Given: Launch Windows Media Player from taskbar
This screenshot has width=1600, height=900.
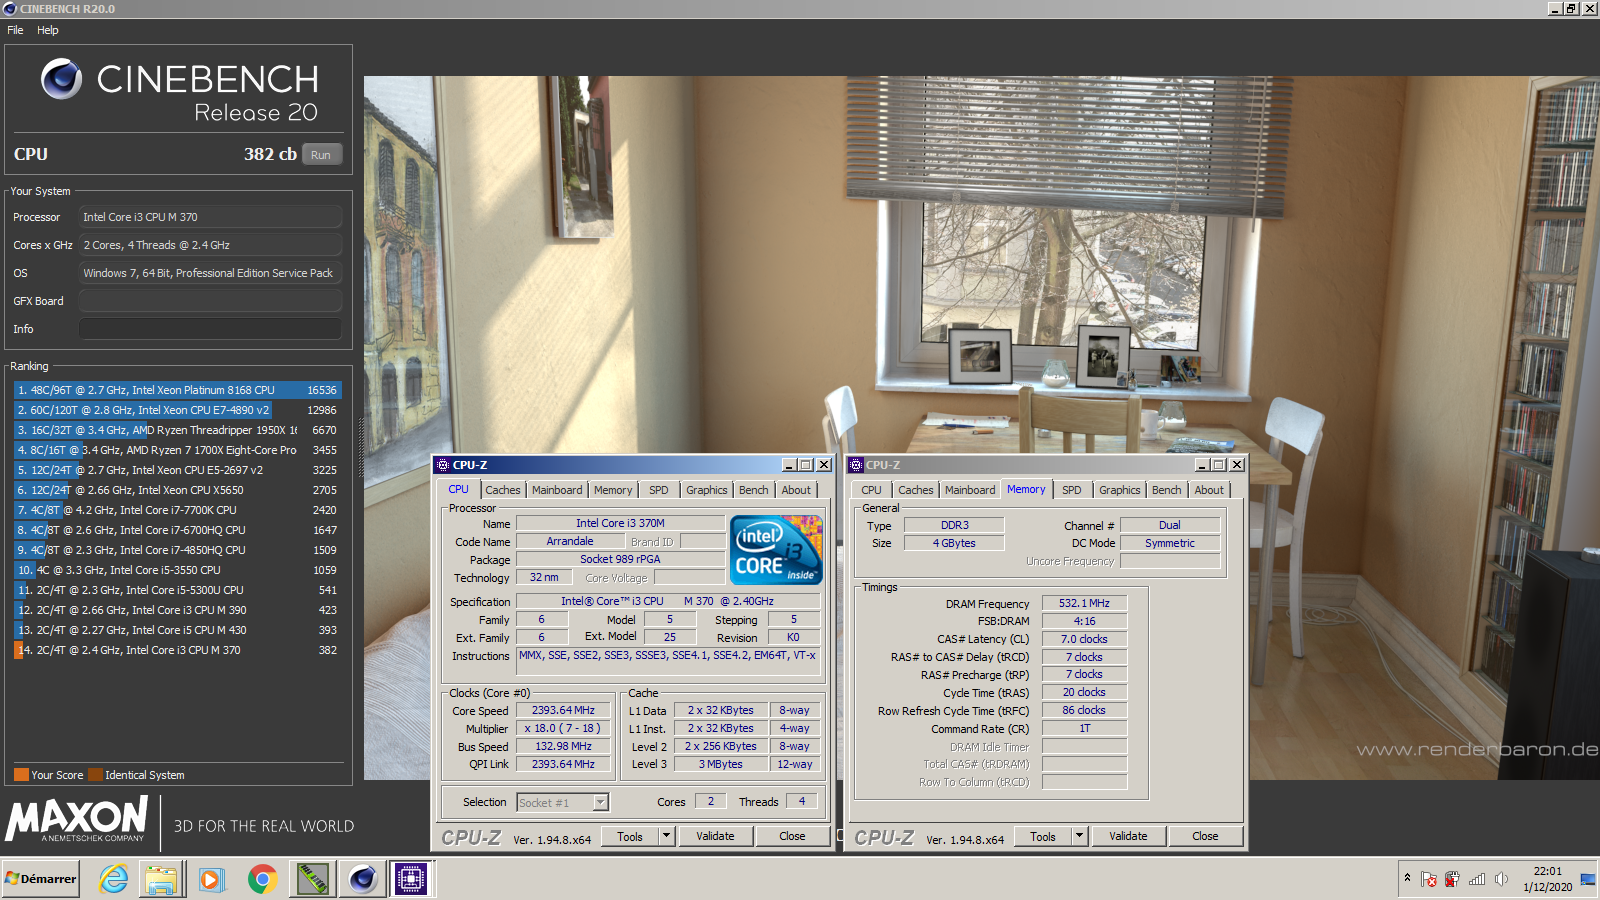Looking at the screenshot, I should [210, 879].
